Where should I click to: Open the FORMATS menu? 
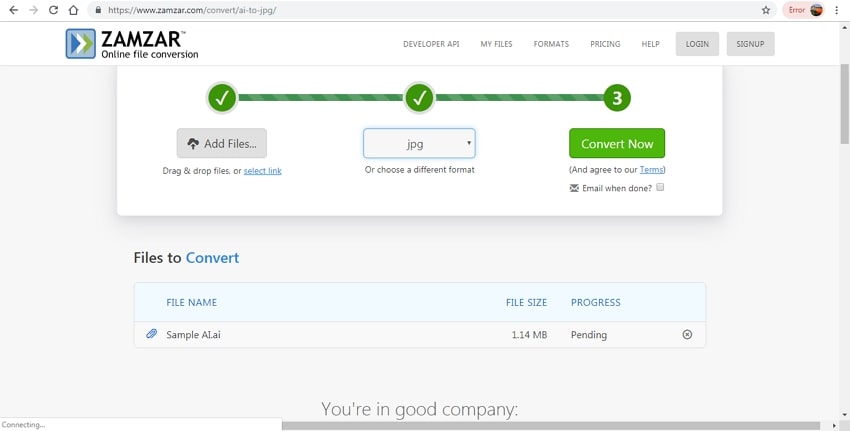click(551, 44)
